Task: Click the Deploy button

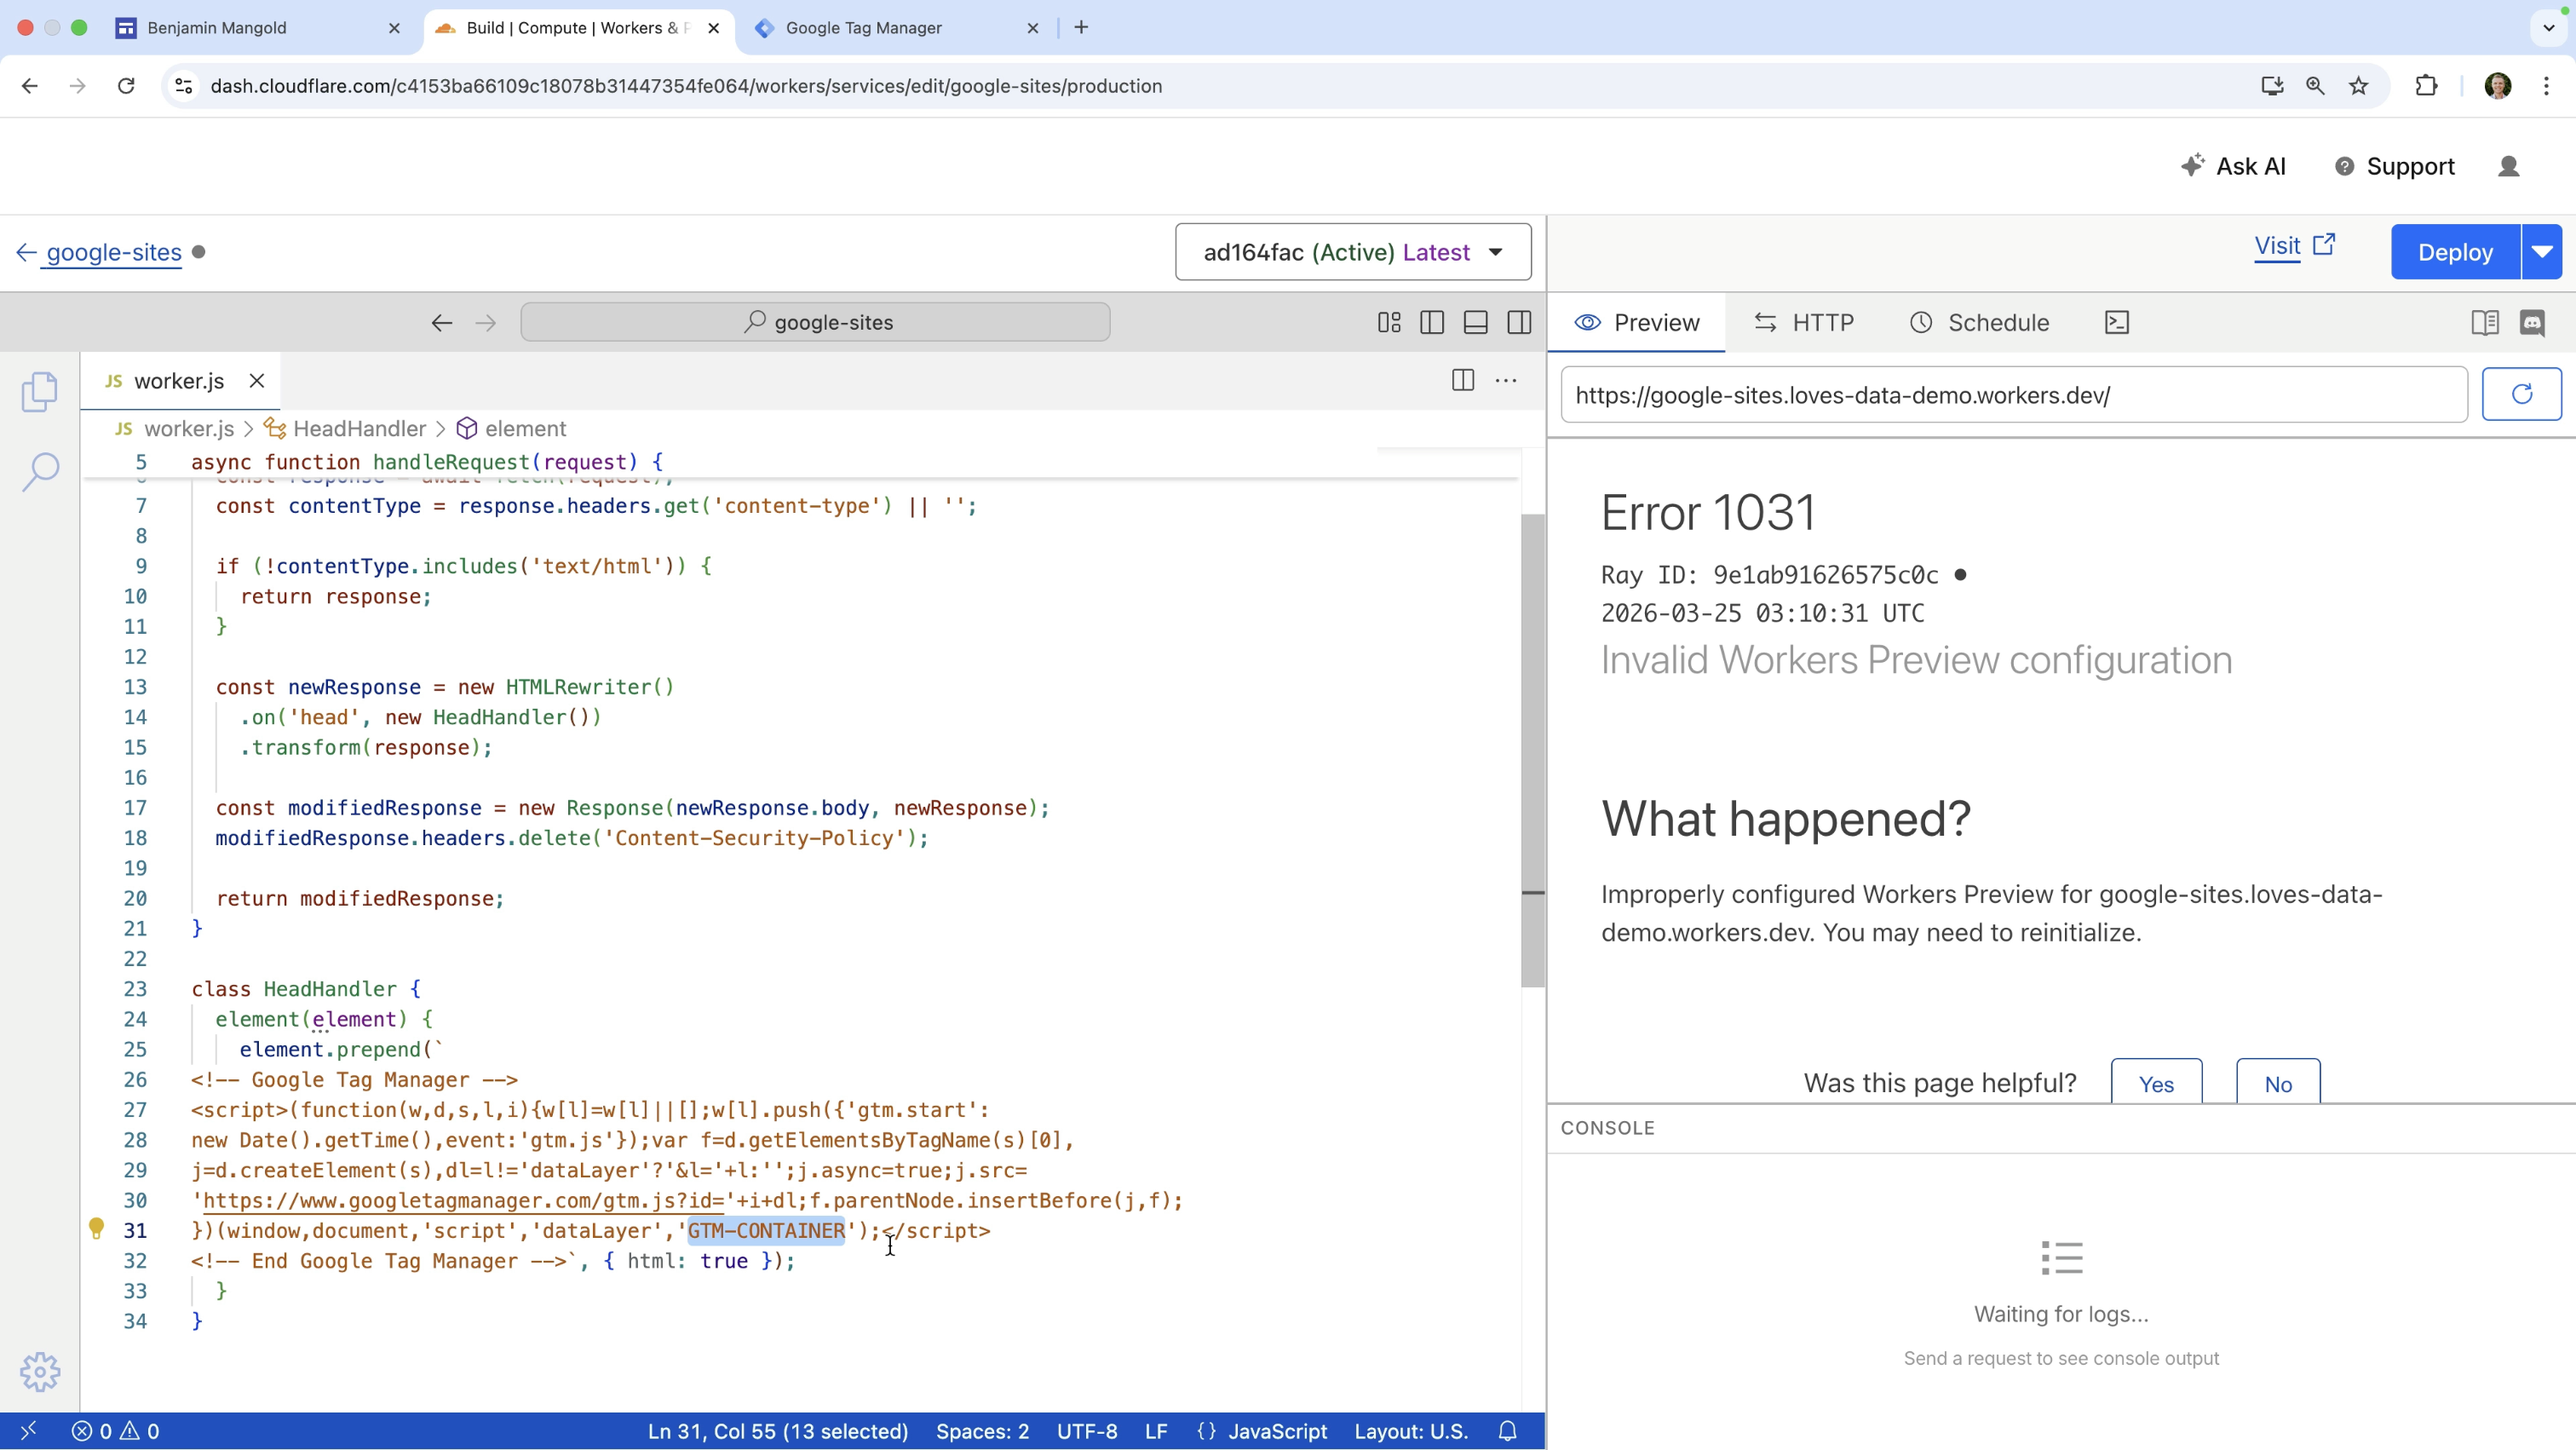Action: click(2455, 252)
